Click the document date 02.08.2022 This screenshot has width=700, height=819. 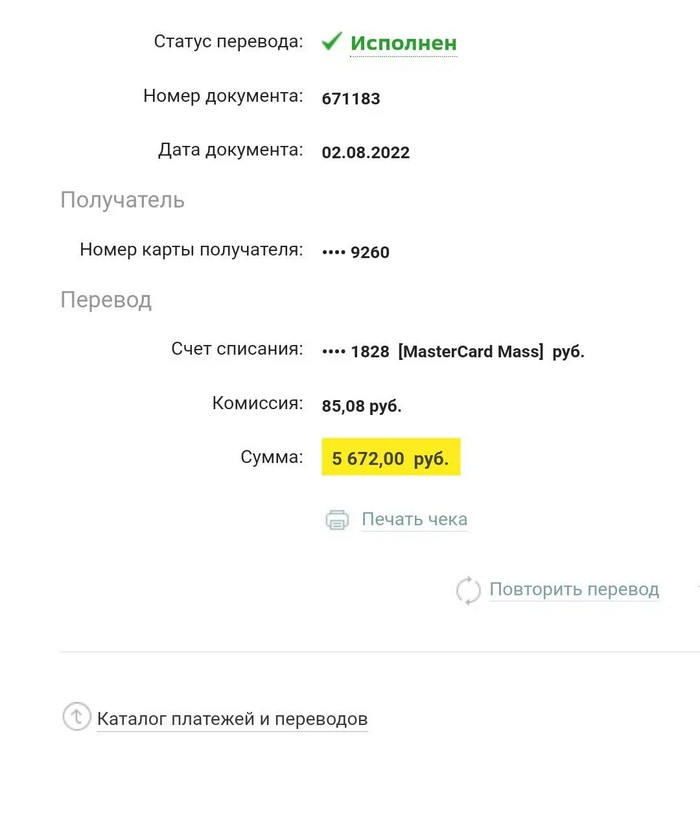(x=366, y=153)
